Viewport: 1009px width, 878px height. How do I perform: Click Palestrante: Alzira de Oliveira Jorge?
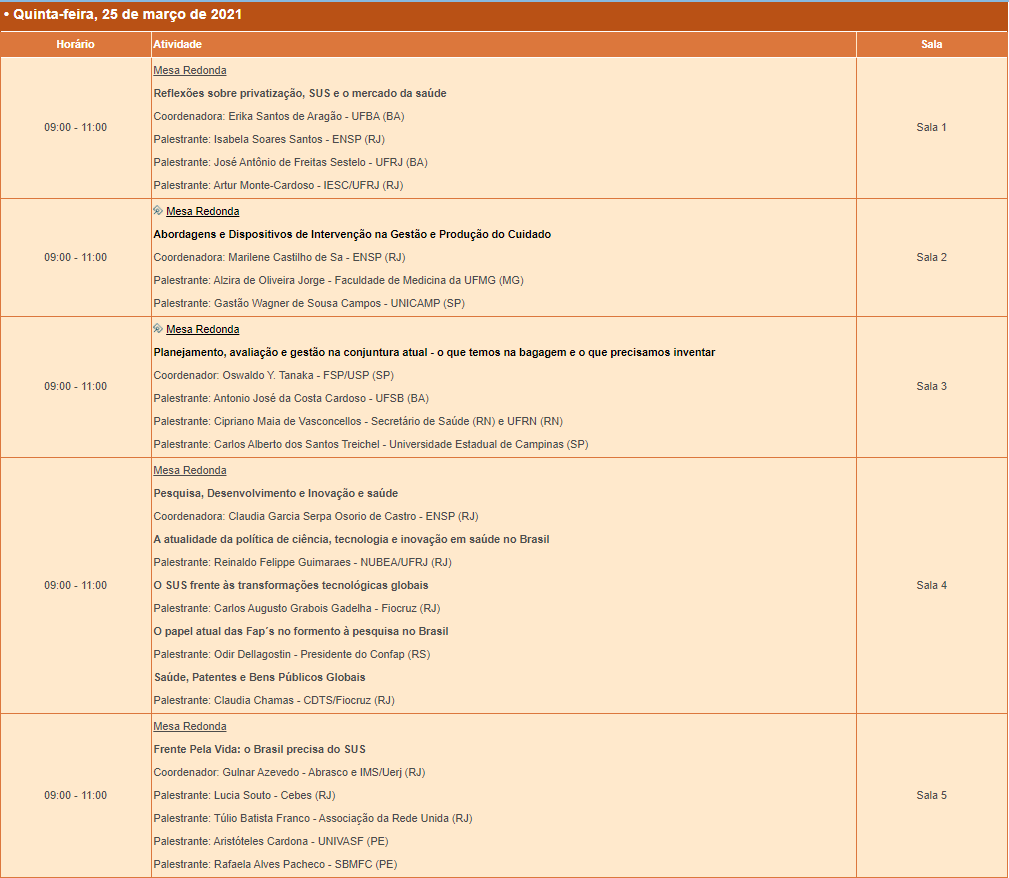338,281
